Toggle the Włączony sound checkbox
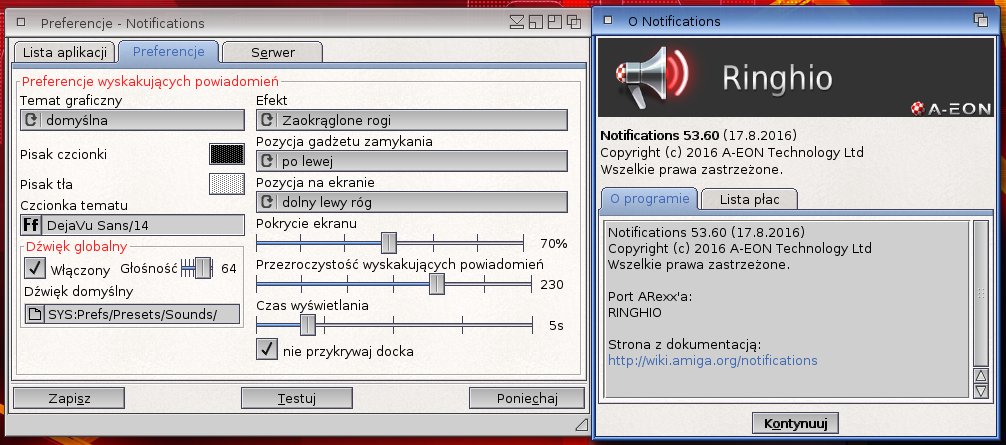Viewport: 1006px width, 445px height. click(35, 268)
